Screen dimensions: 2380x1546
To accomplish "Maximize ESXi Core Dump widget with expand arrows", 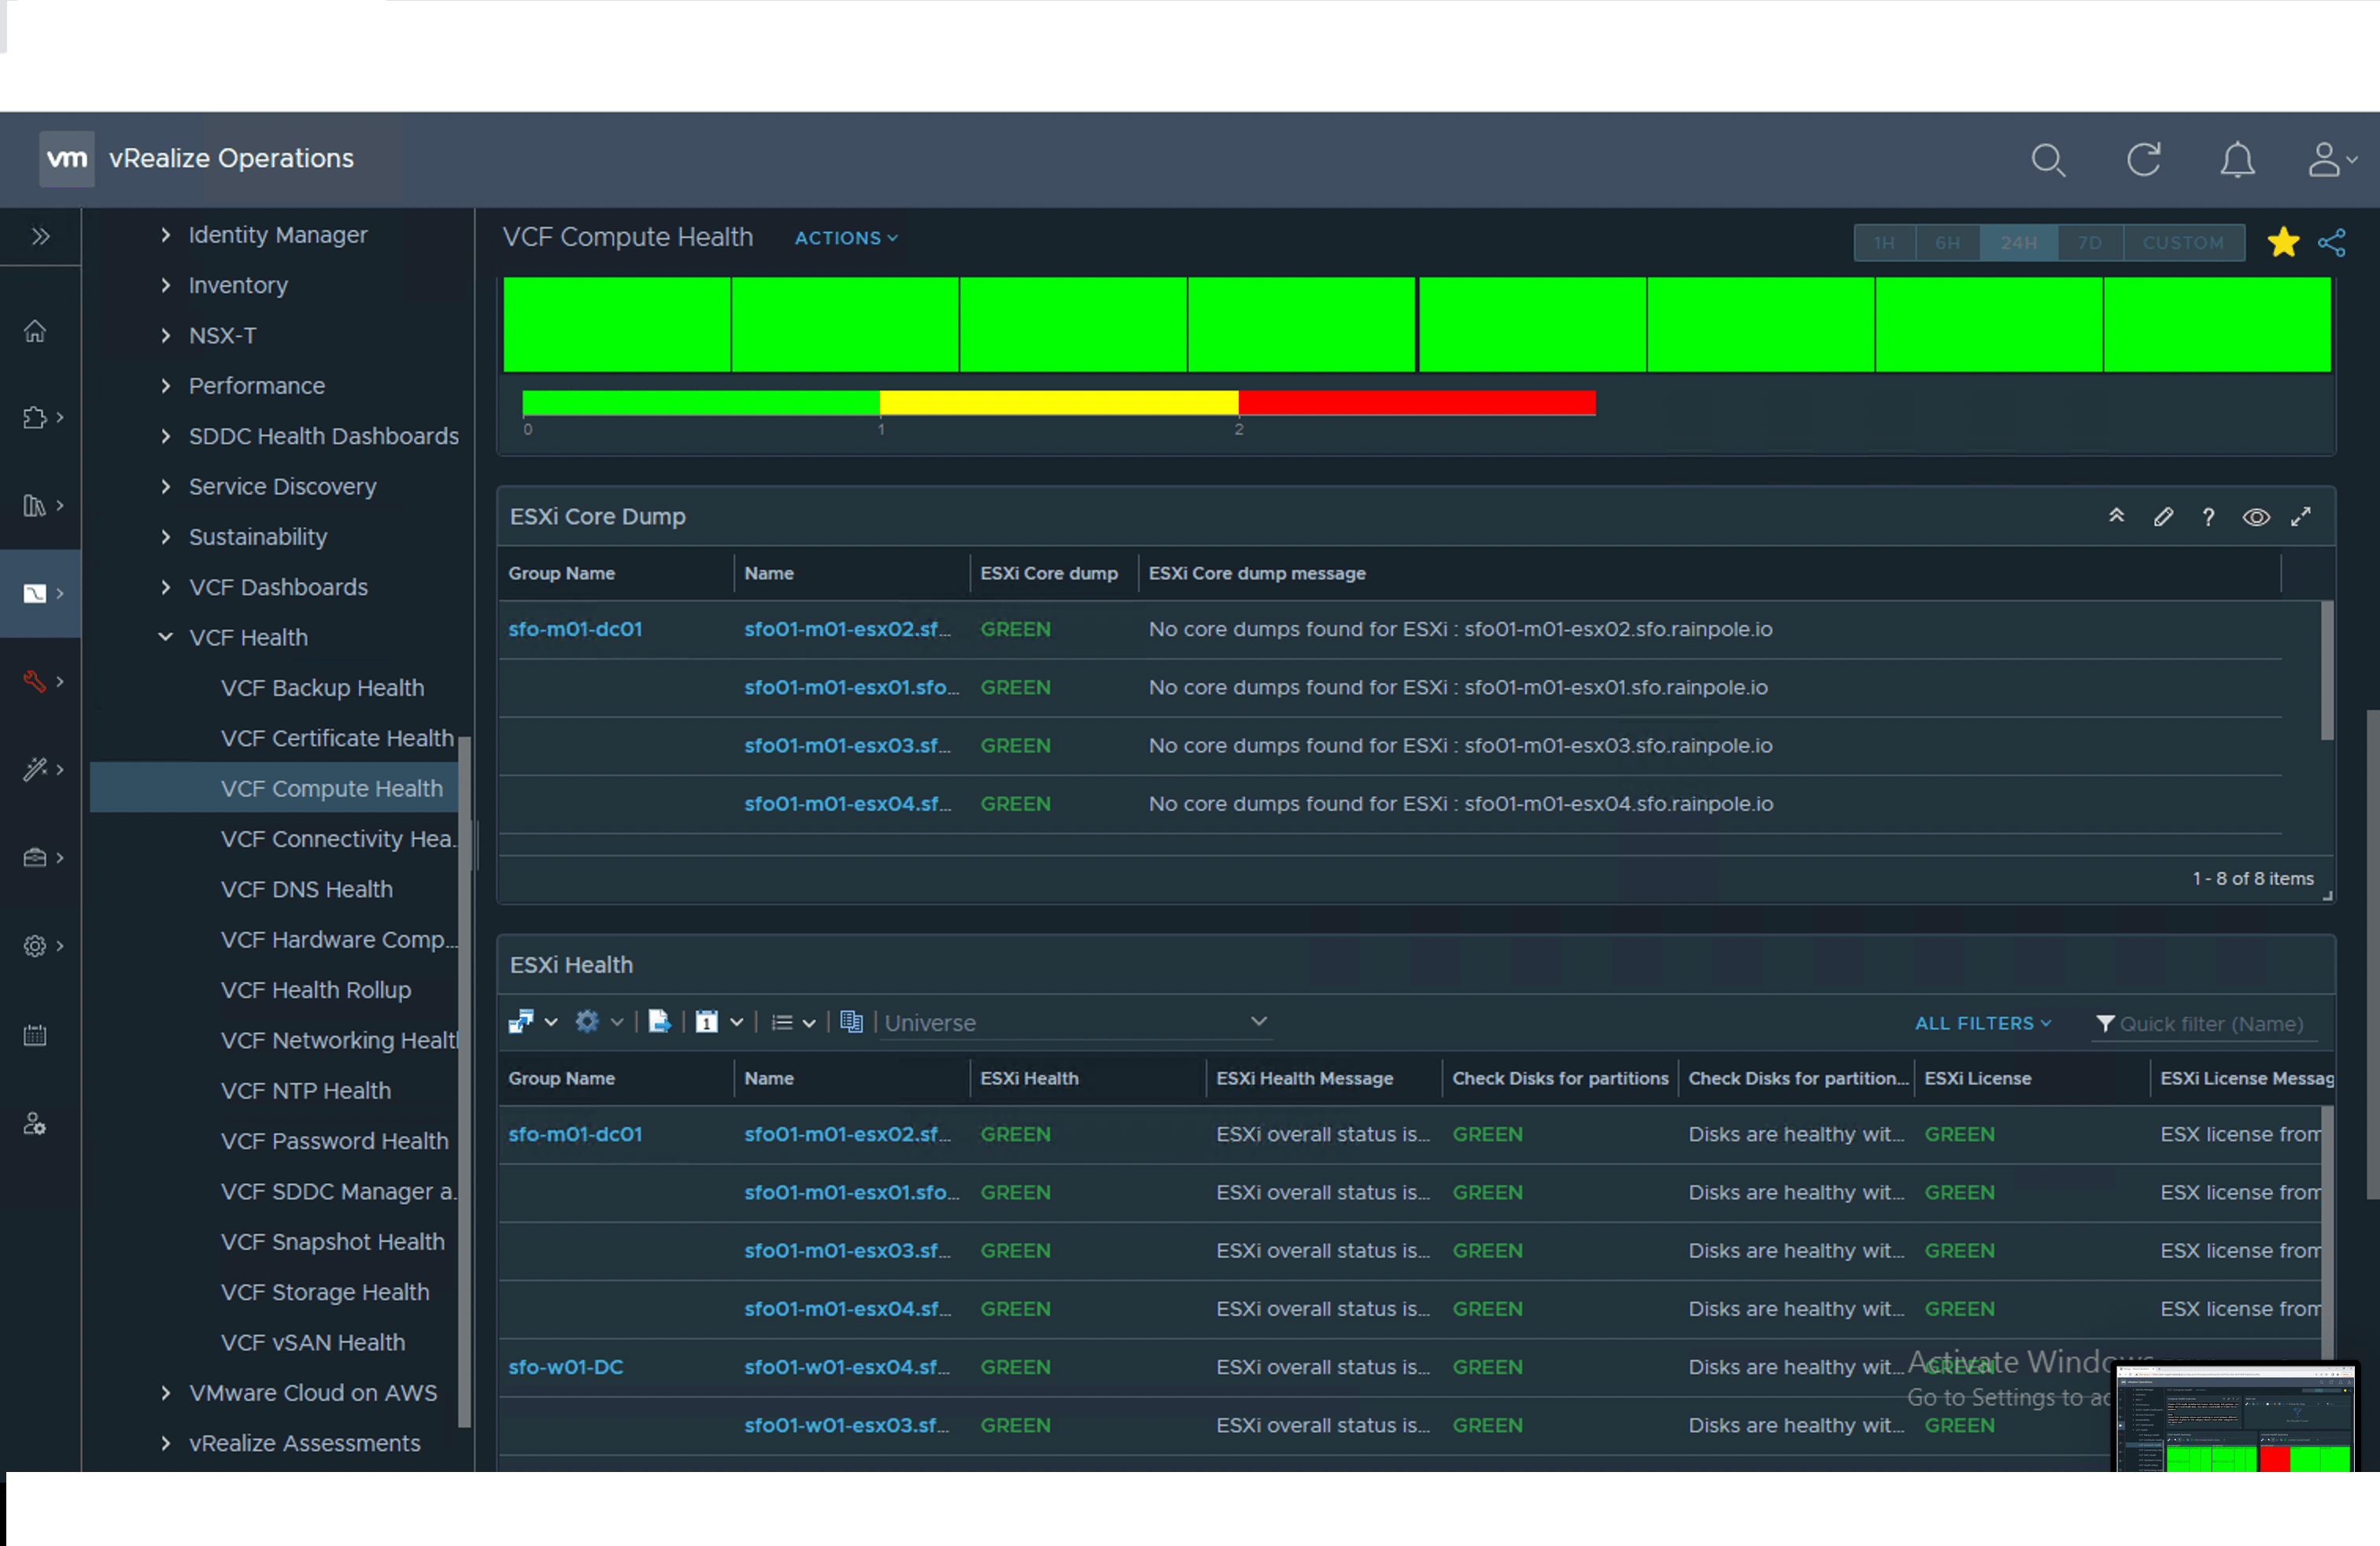I will coord(2301,517).
